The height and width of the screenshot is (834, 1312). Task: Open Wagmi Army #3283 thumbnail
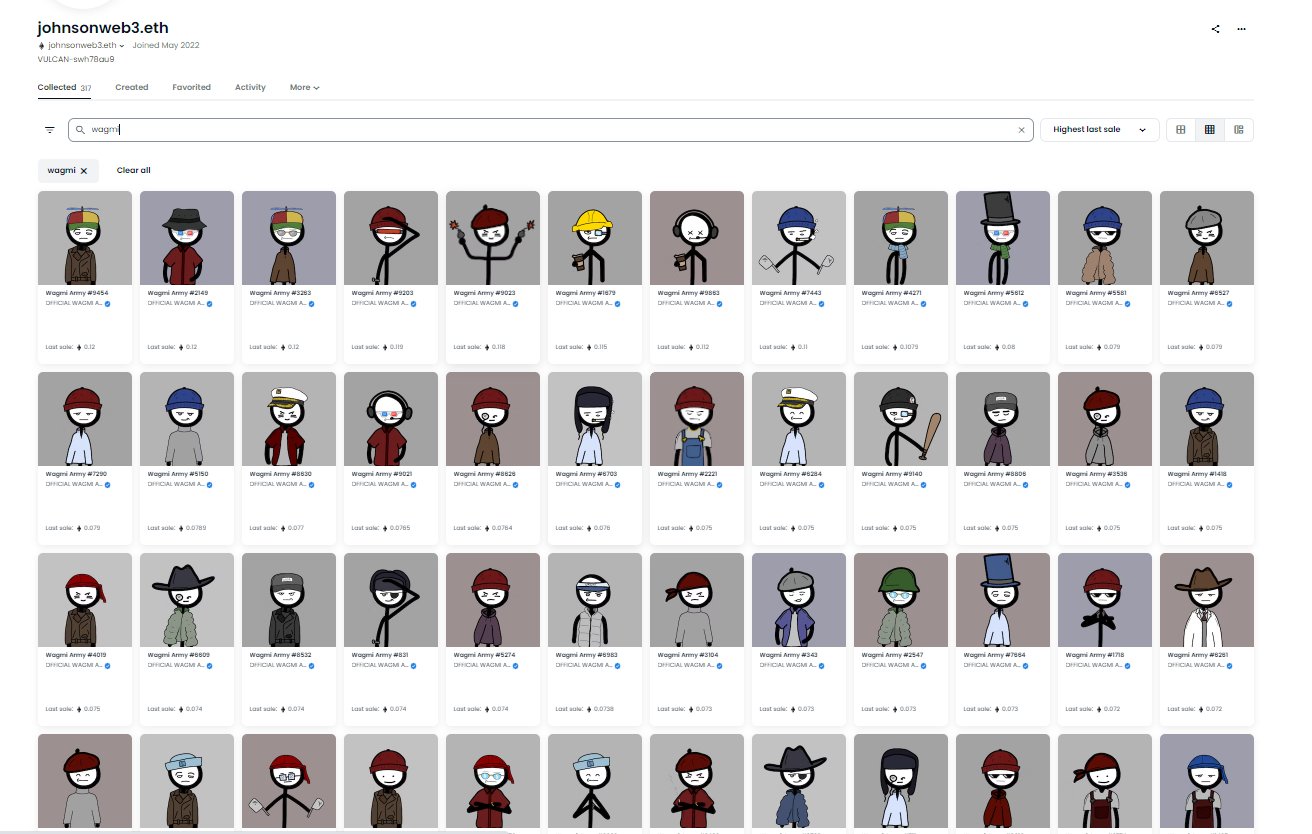click(289, 238)
